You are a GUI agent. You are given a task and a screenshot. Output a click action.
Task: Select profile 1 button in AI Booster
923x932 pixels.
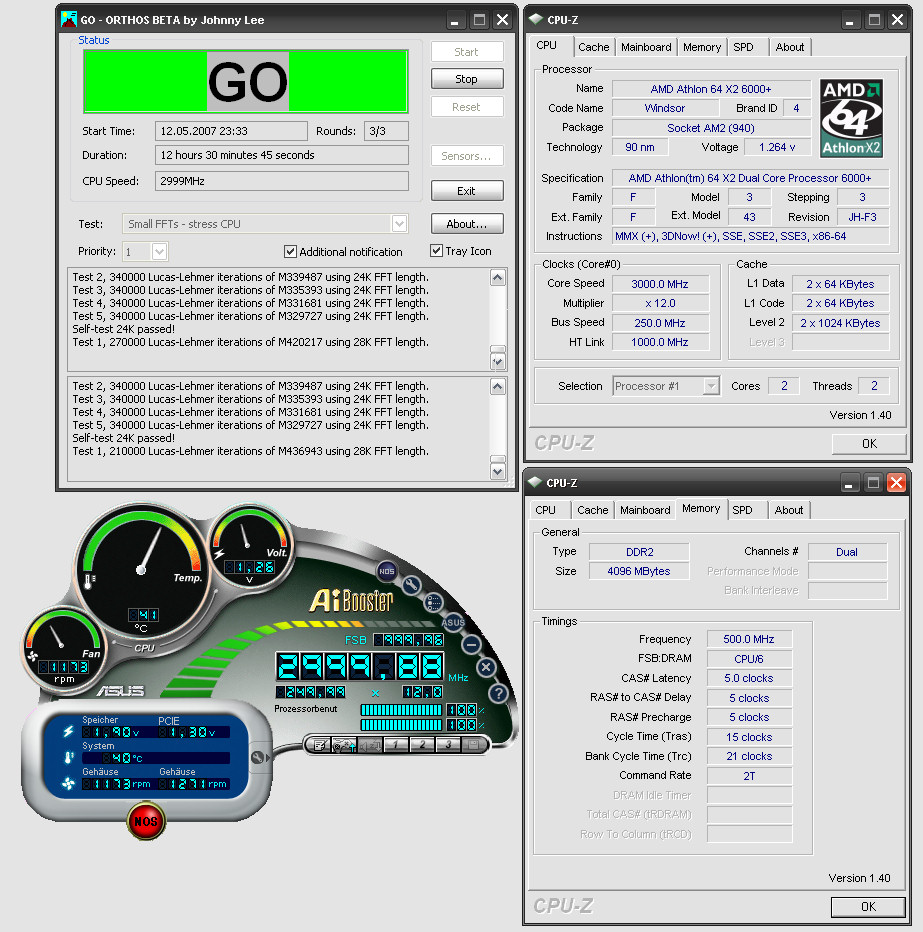(396, 744)
